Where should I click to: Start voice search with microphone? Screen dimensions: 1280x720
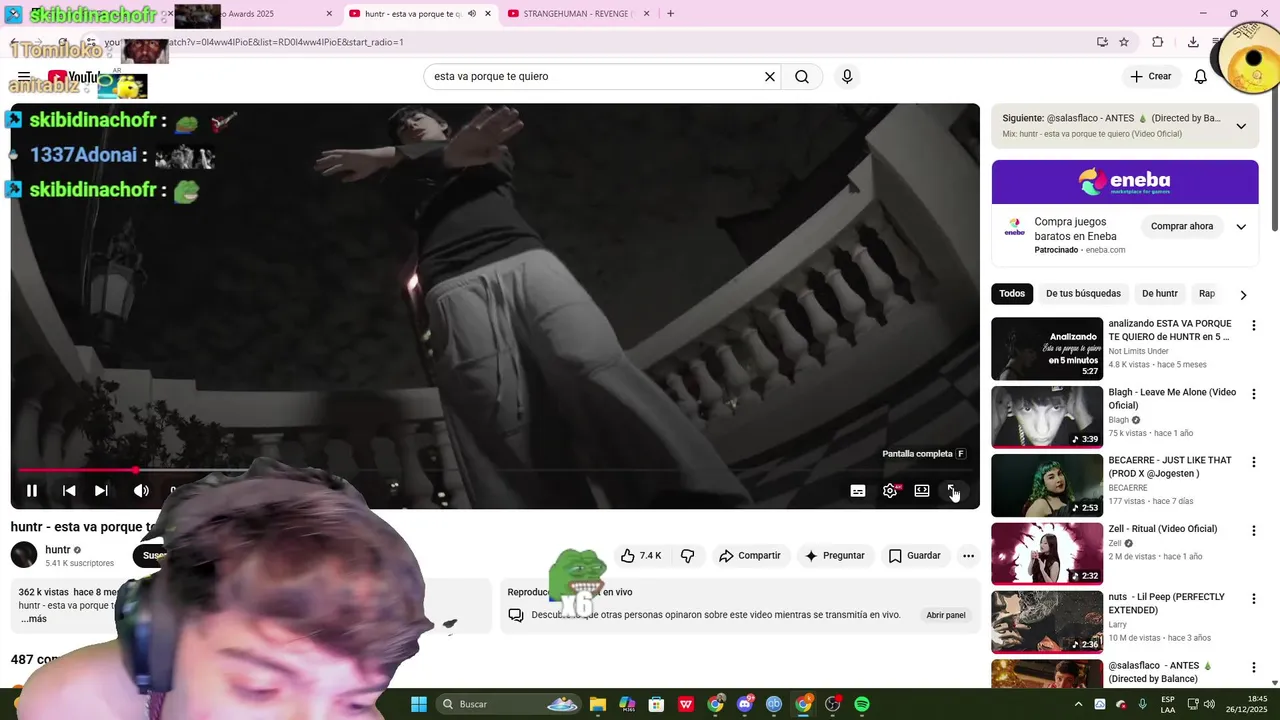(847, 76)
